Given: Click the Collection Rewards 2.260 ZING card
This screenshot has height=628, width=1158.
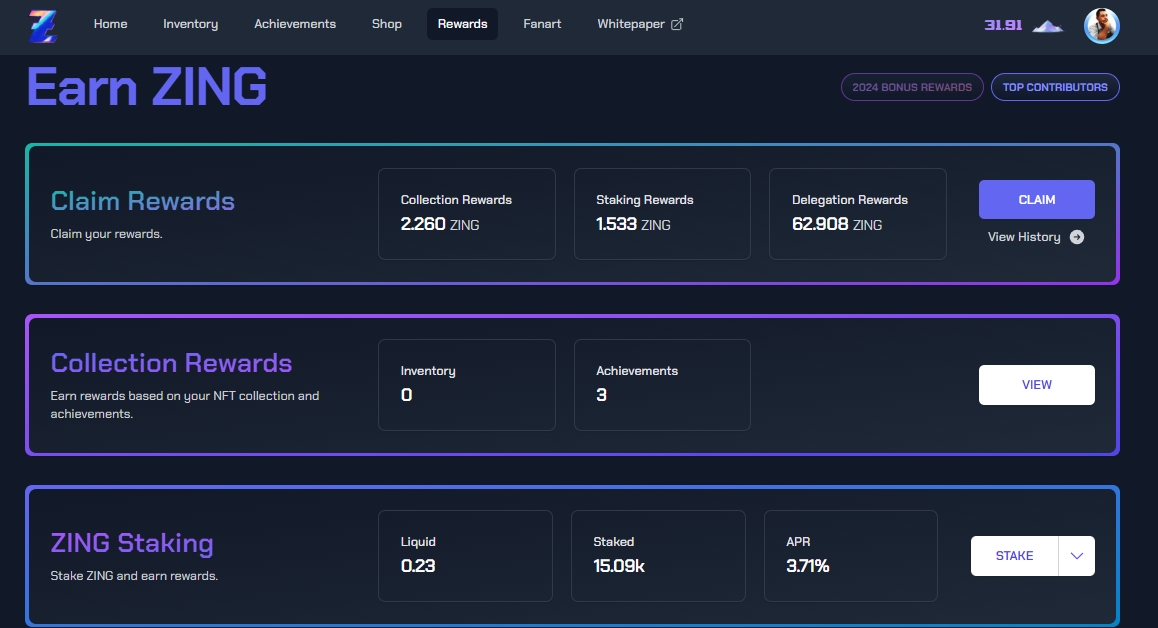Looking at the screenshot, I should coord(467,214).
